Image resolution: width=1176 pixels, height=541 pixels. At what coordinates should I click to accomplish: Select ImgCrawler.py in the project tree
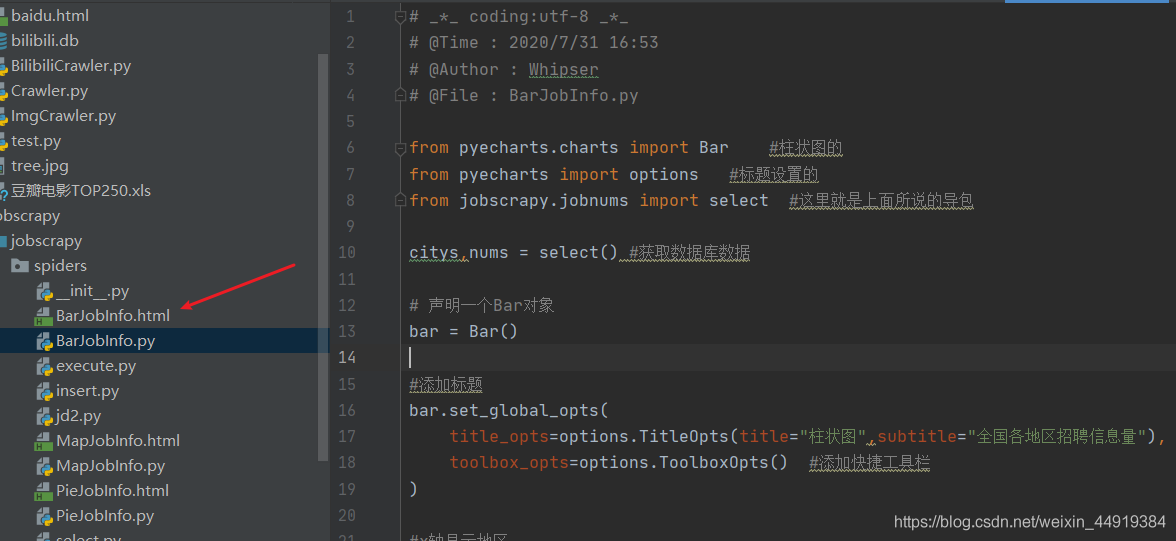click(x=64, y=116)
